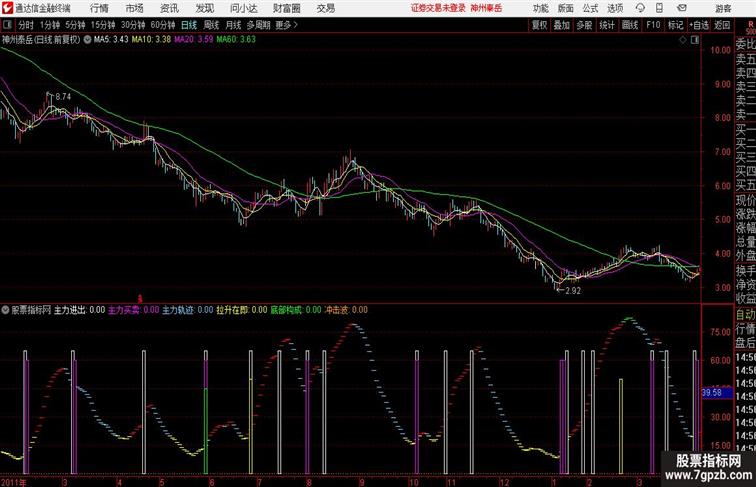Click the 统计 statistics button
The width and height of the screenshot is (756, 487).
[x=607, y=25]
